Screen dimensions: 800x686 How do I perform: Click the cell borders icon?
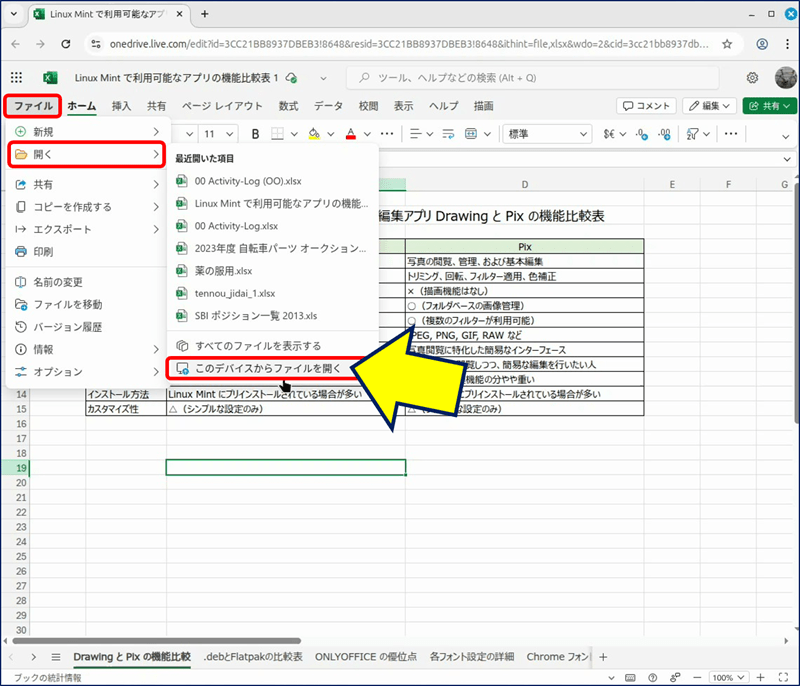point(278,134)
